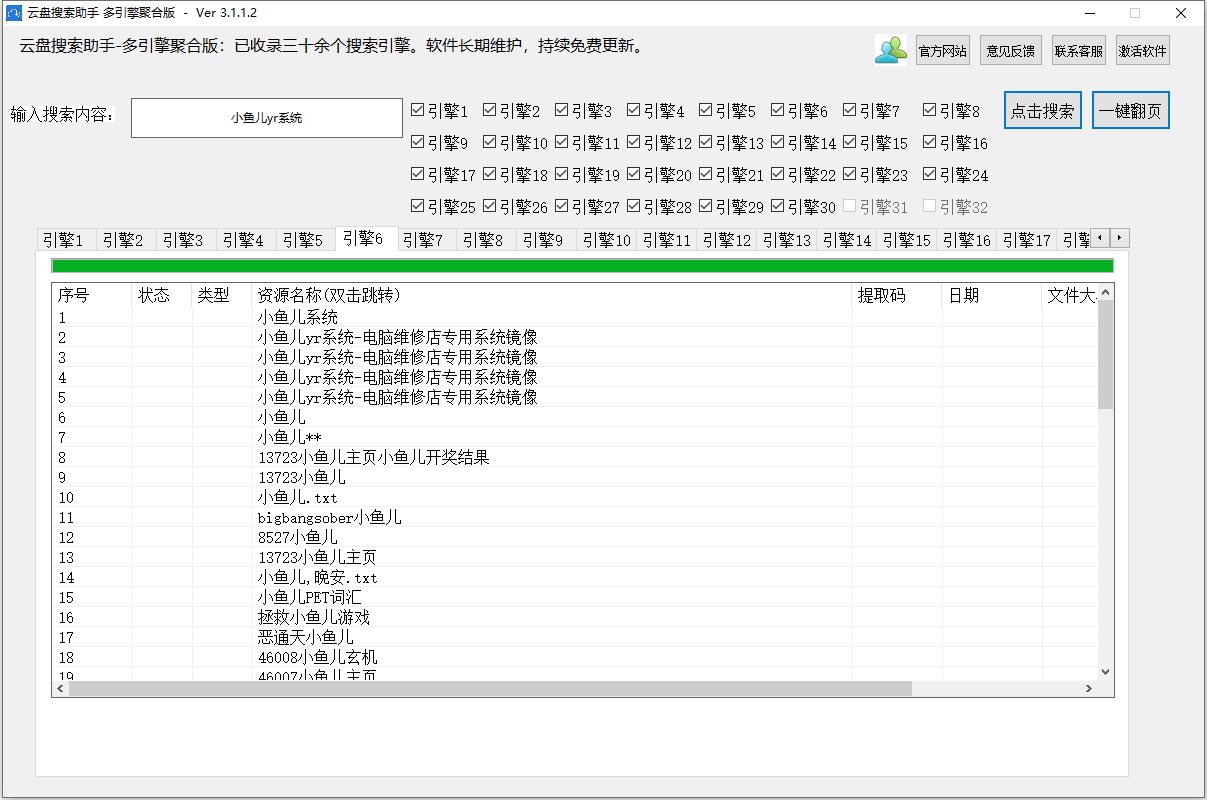Select the 引擎16 tab
Image resolution: width=1207 pixels, height=800 pixels.
(967, 240)
